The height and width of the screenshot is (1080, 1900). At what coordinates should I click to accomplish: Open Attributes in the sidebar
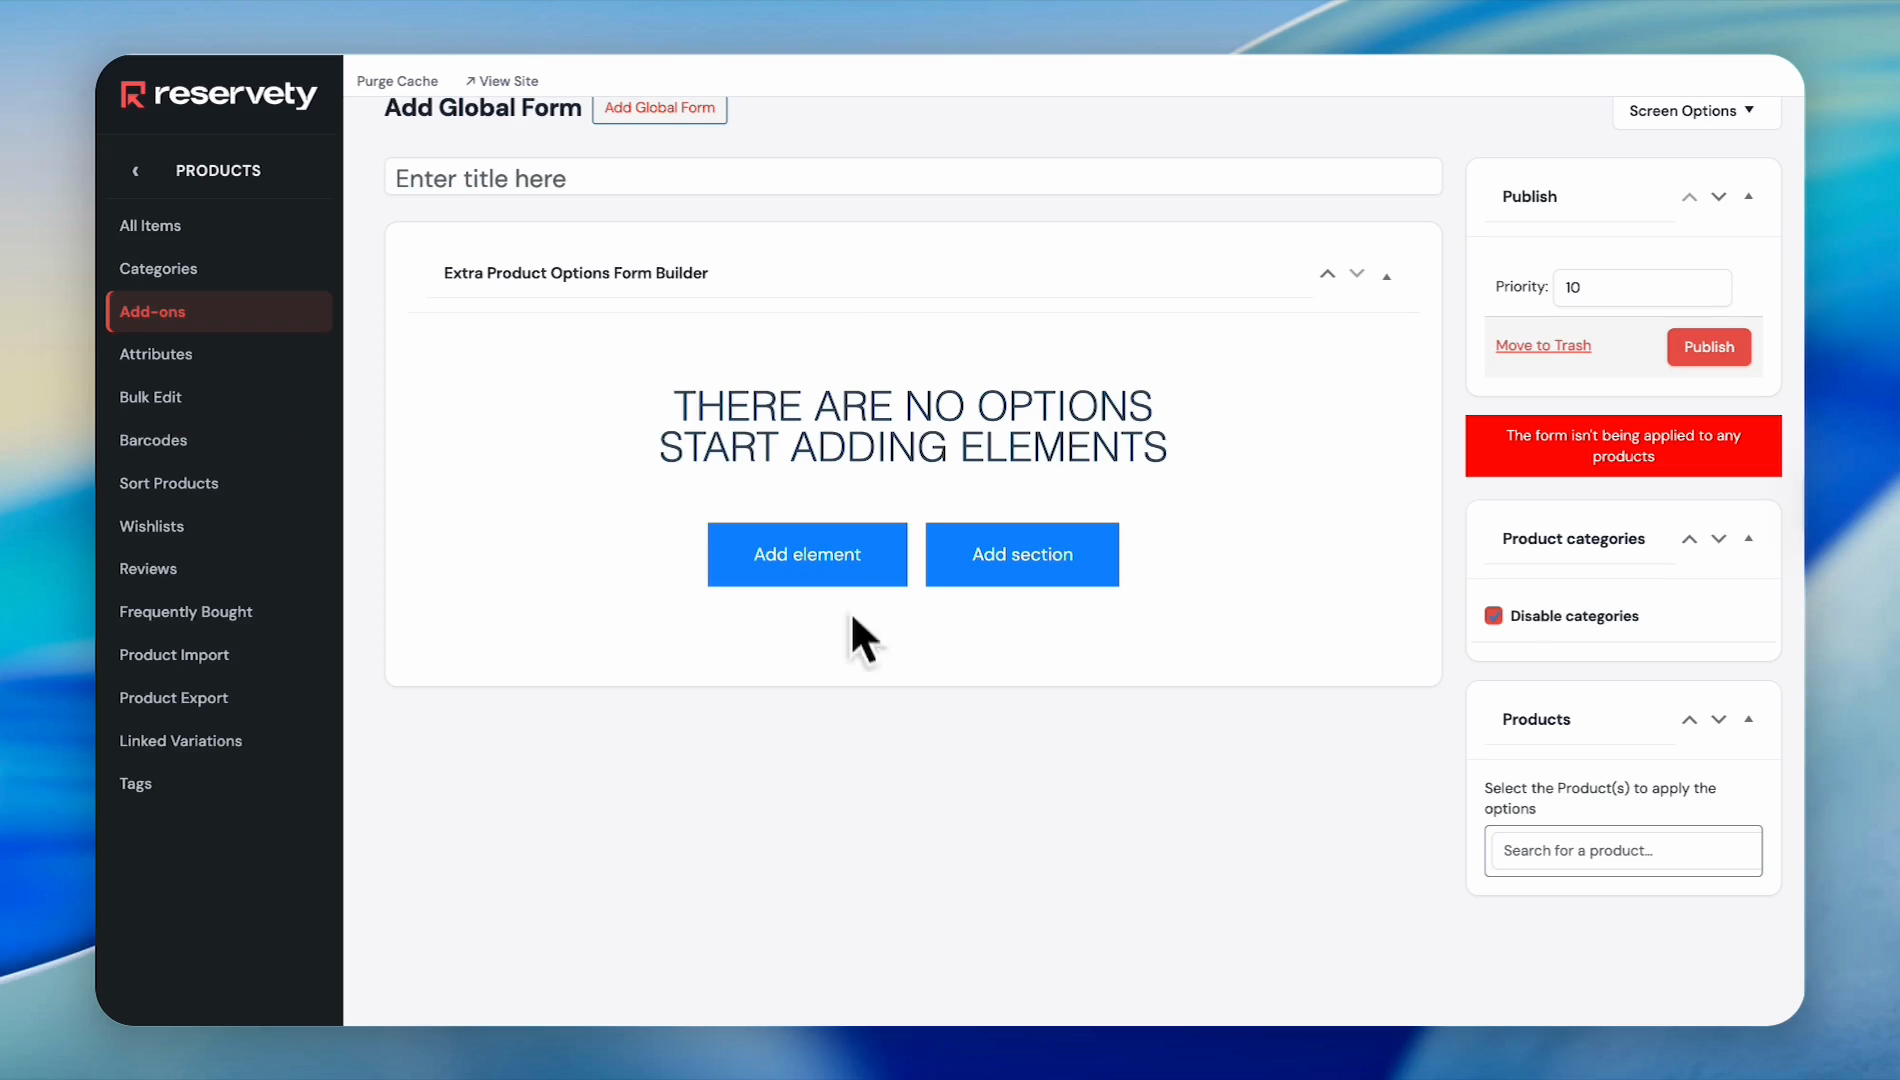point(156,354)
